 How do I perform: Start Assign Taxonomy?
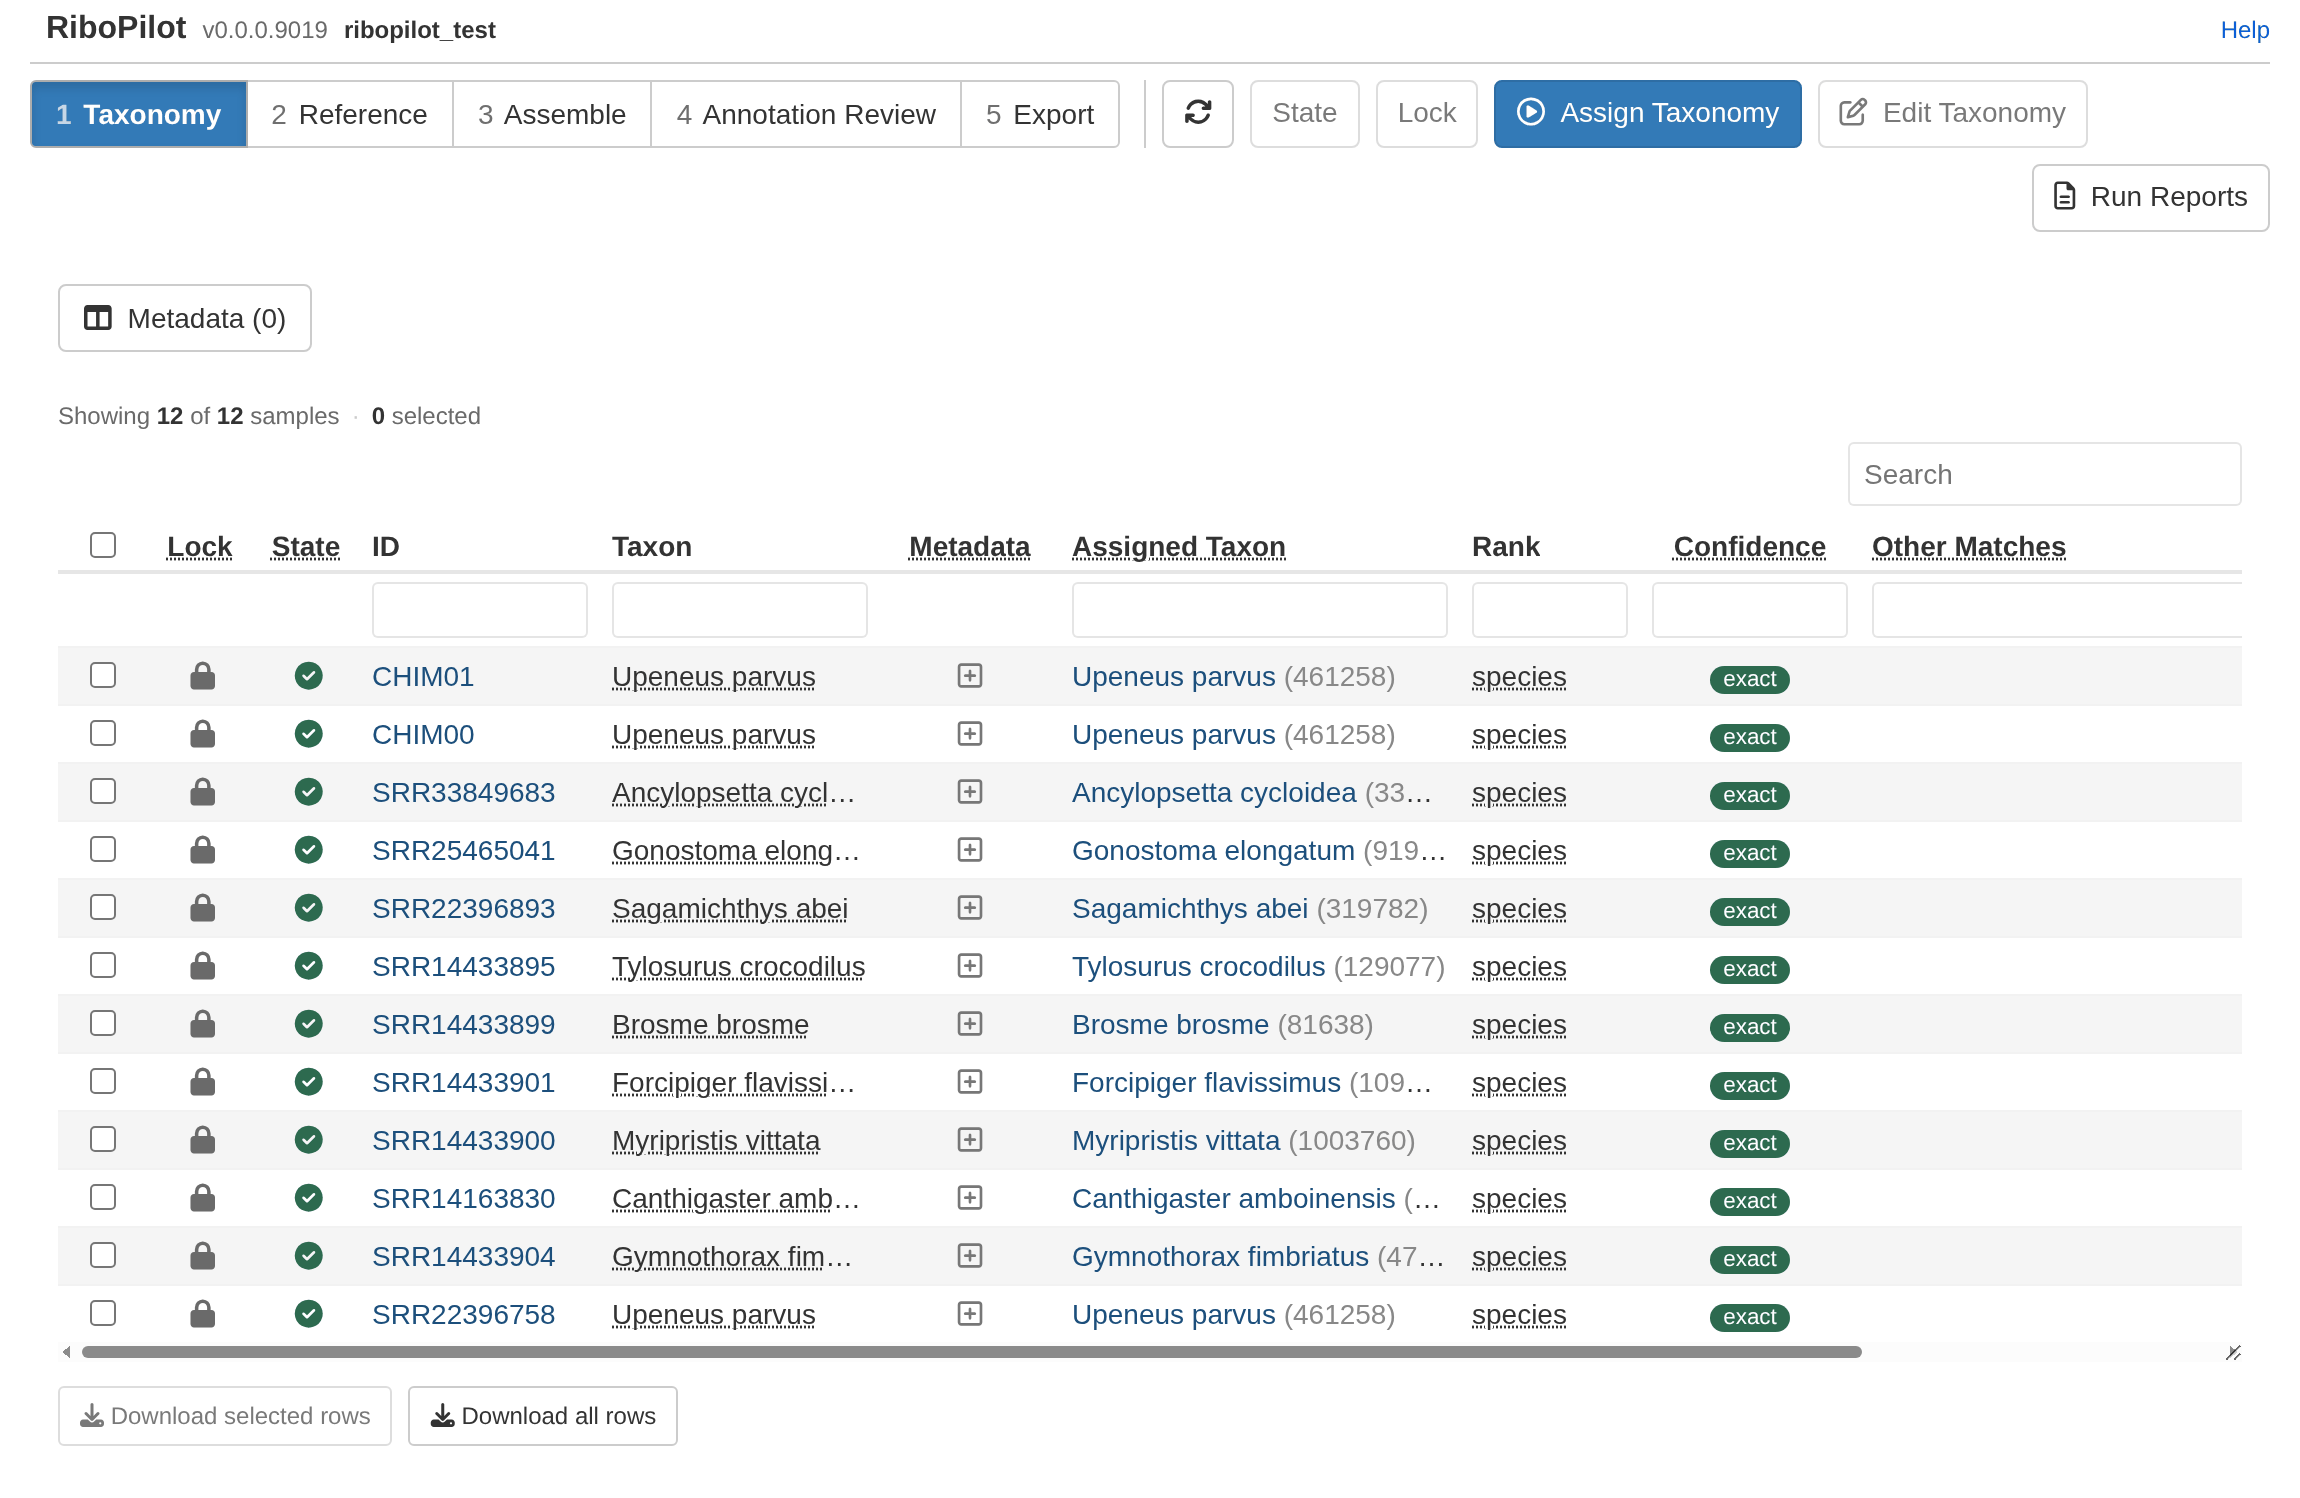tap(1647, 113)
